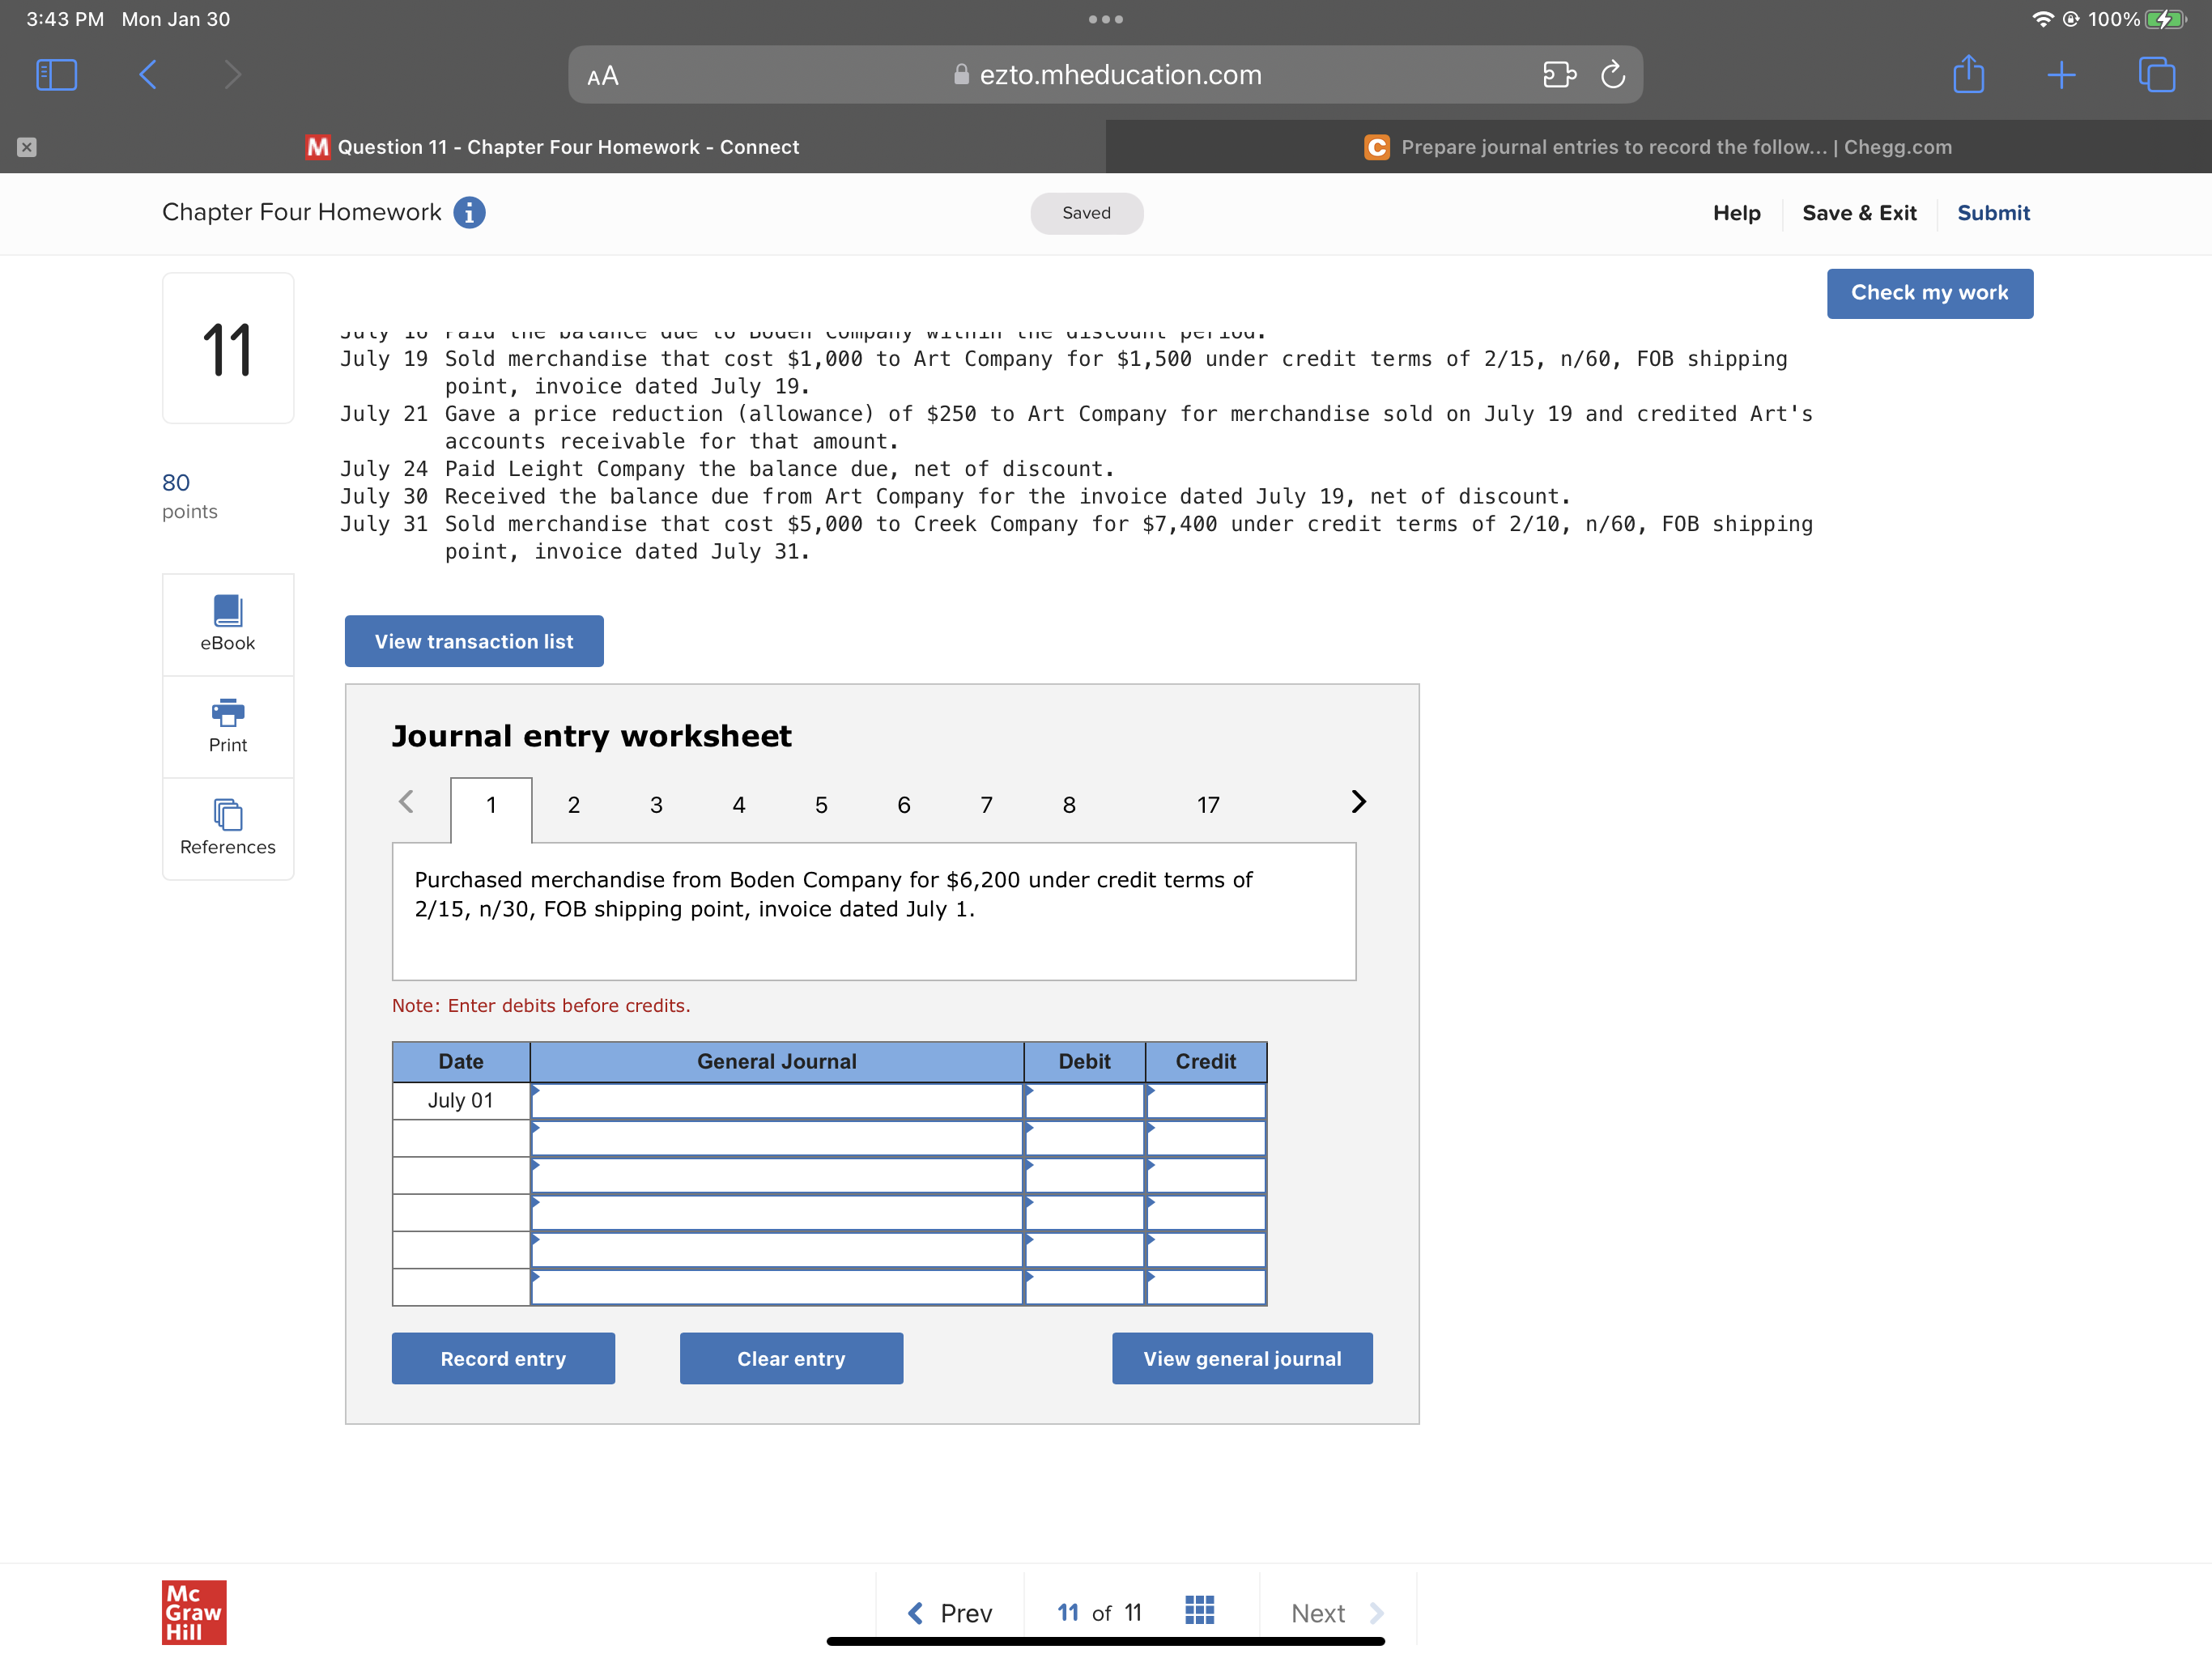
Task: Click the left chevron on the worksheet tabs
Action: 407,802
